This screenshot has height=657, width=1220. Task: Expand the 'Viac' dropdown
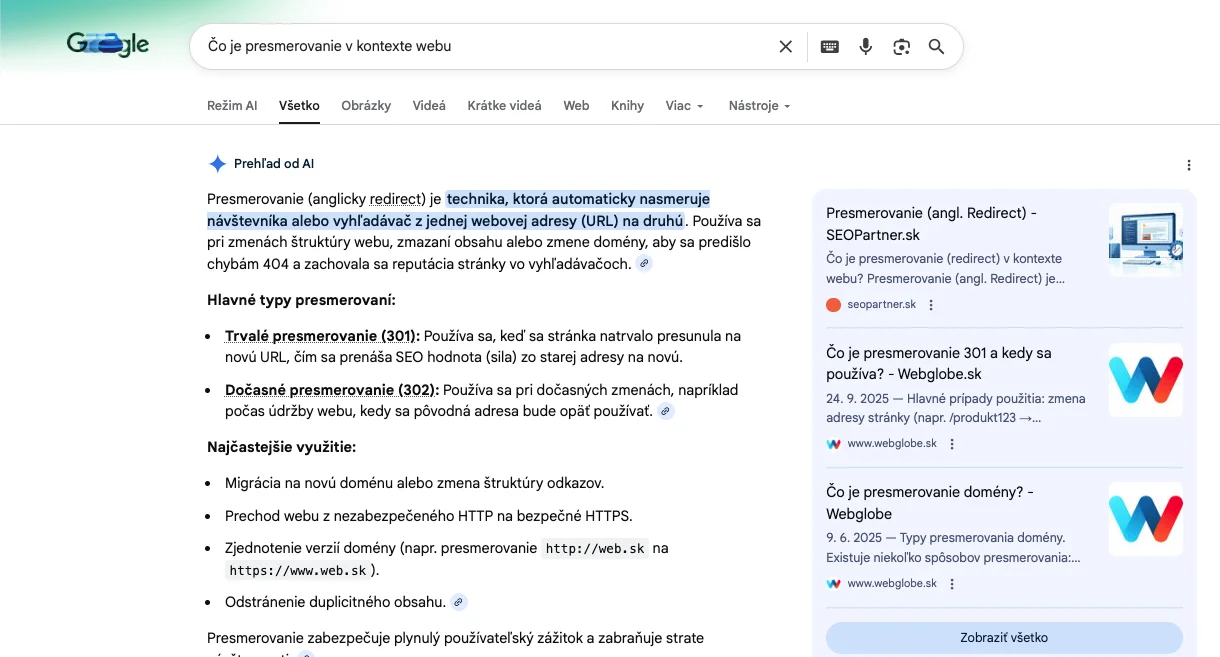[x=684, y=106]
